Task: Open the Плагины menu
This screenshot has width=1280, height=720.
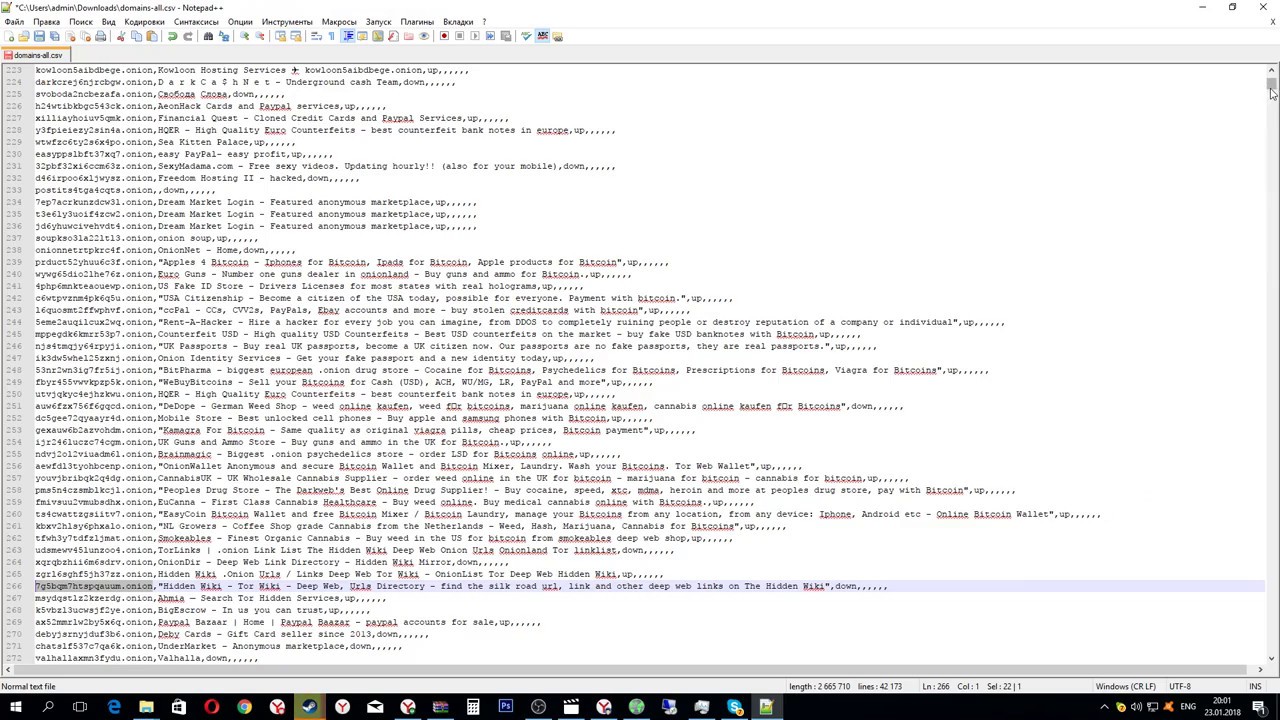Action: point(417,22)
